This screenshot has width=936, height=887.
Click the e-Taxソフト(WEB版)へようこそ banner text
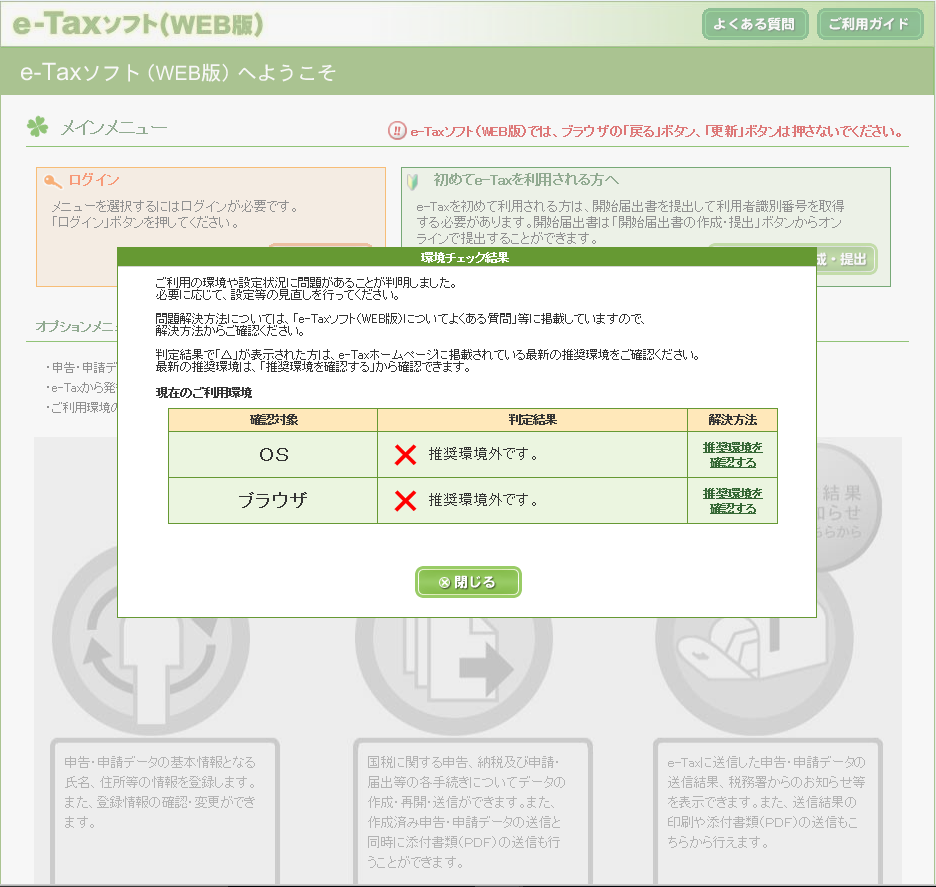tap(178, 73)
